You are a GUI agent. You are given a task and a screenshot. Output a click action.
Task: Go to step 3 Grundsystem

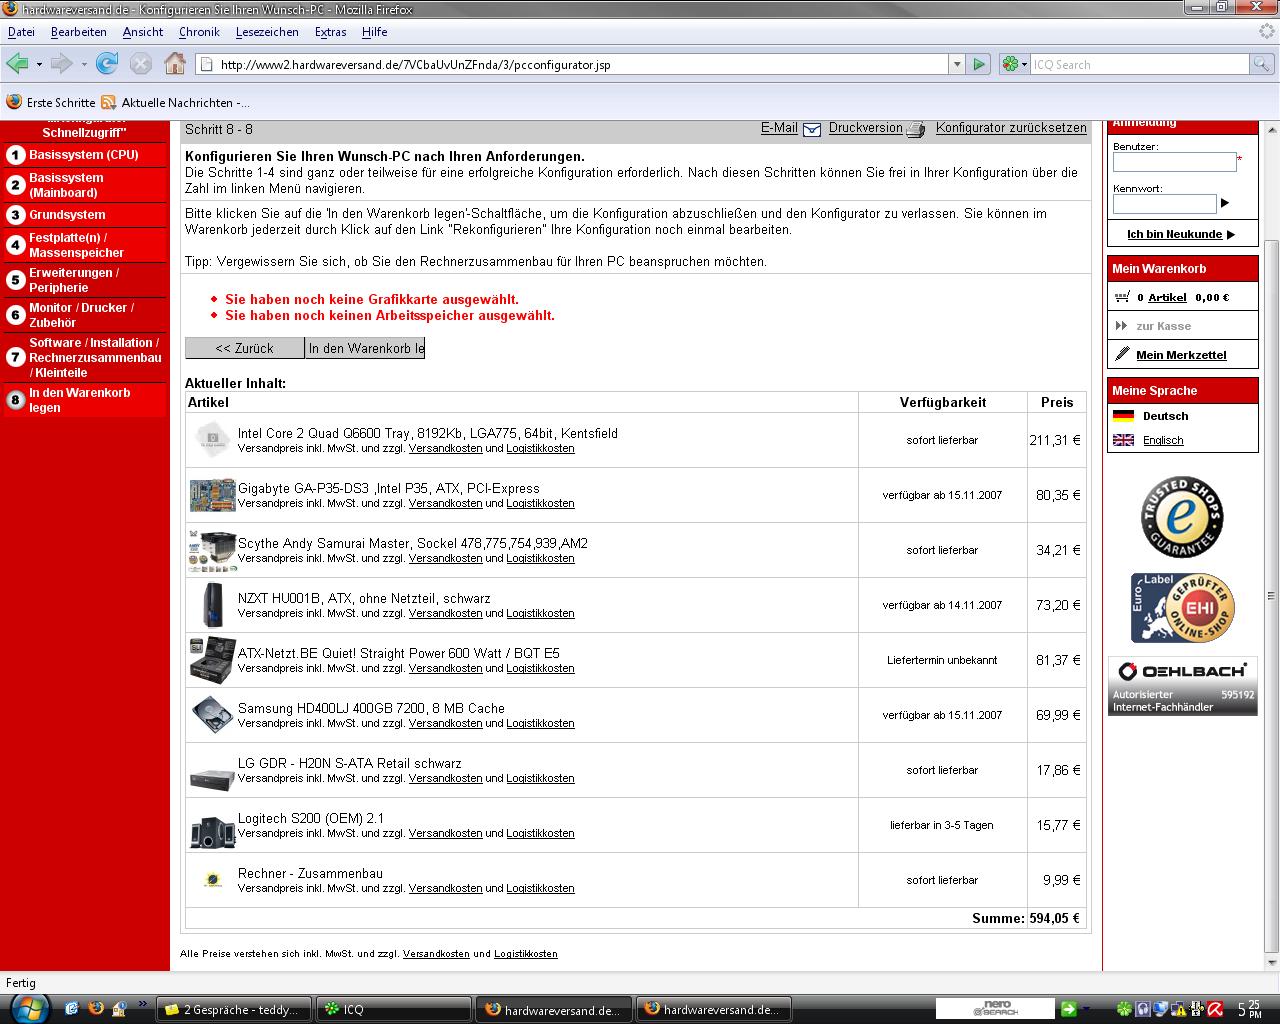pyautogui.click(x=84, y=215)
